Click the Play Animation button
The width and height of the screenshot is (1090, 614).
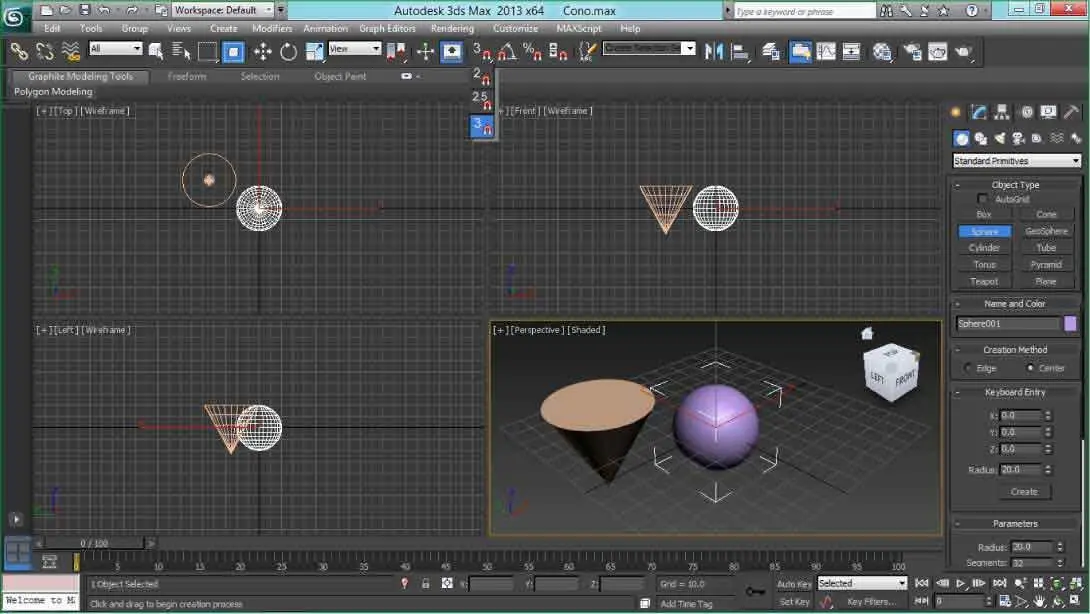[x=961, y=583]
